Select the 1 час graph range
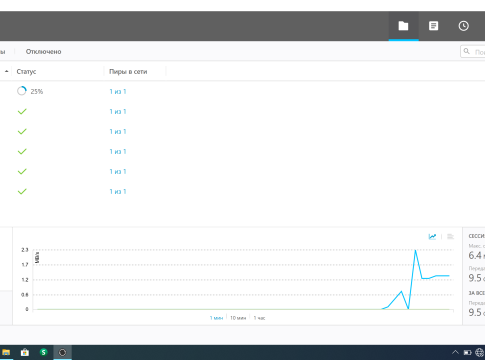485x360 pixels. click(x=259, y=318)
